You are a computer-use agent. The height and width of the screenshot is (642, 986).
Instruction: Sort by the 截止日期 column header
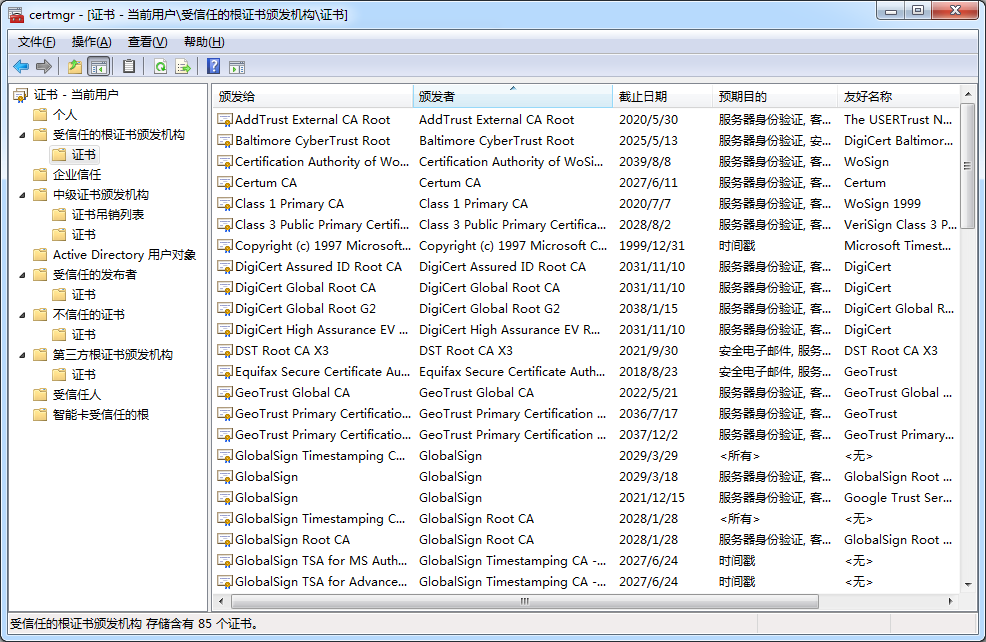coord(662,96)
